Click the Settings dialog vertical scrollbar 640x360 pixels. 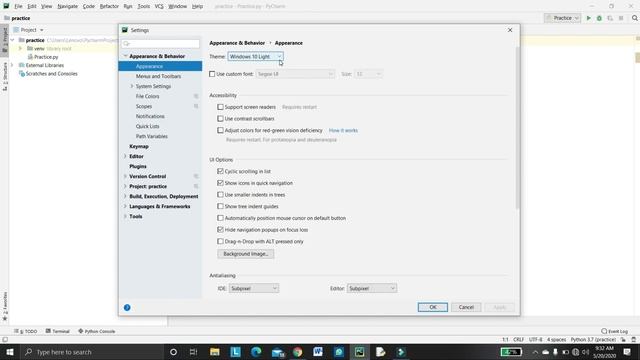coord(518,127)
